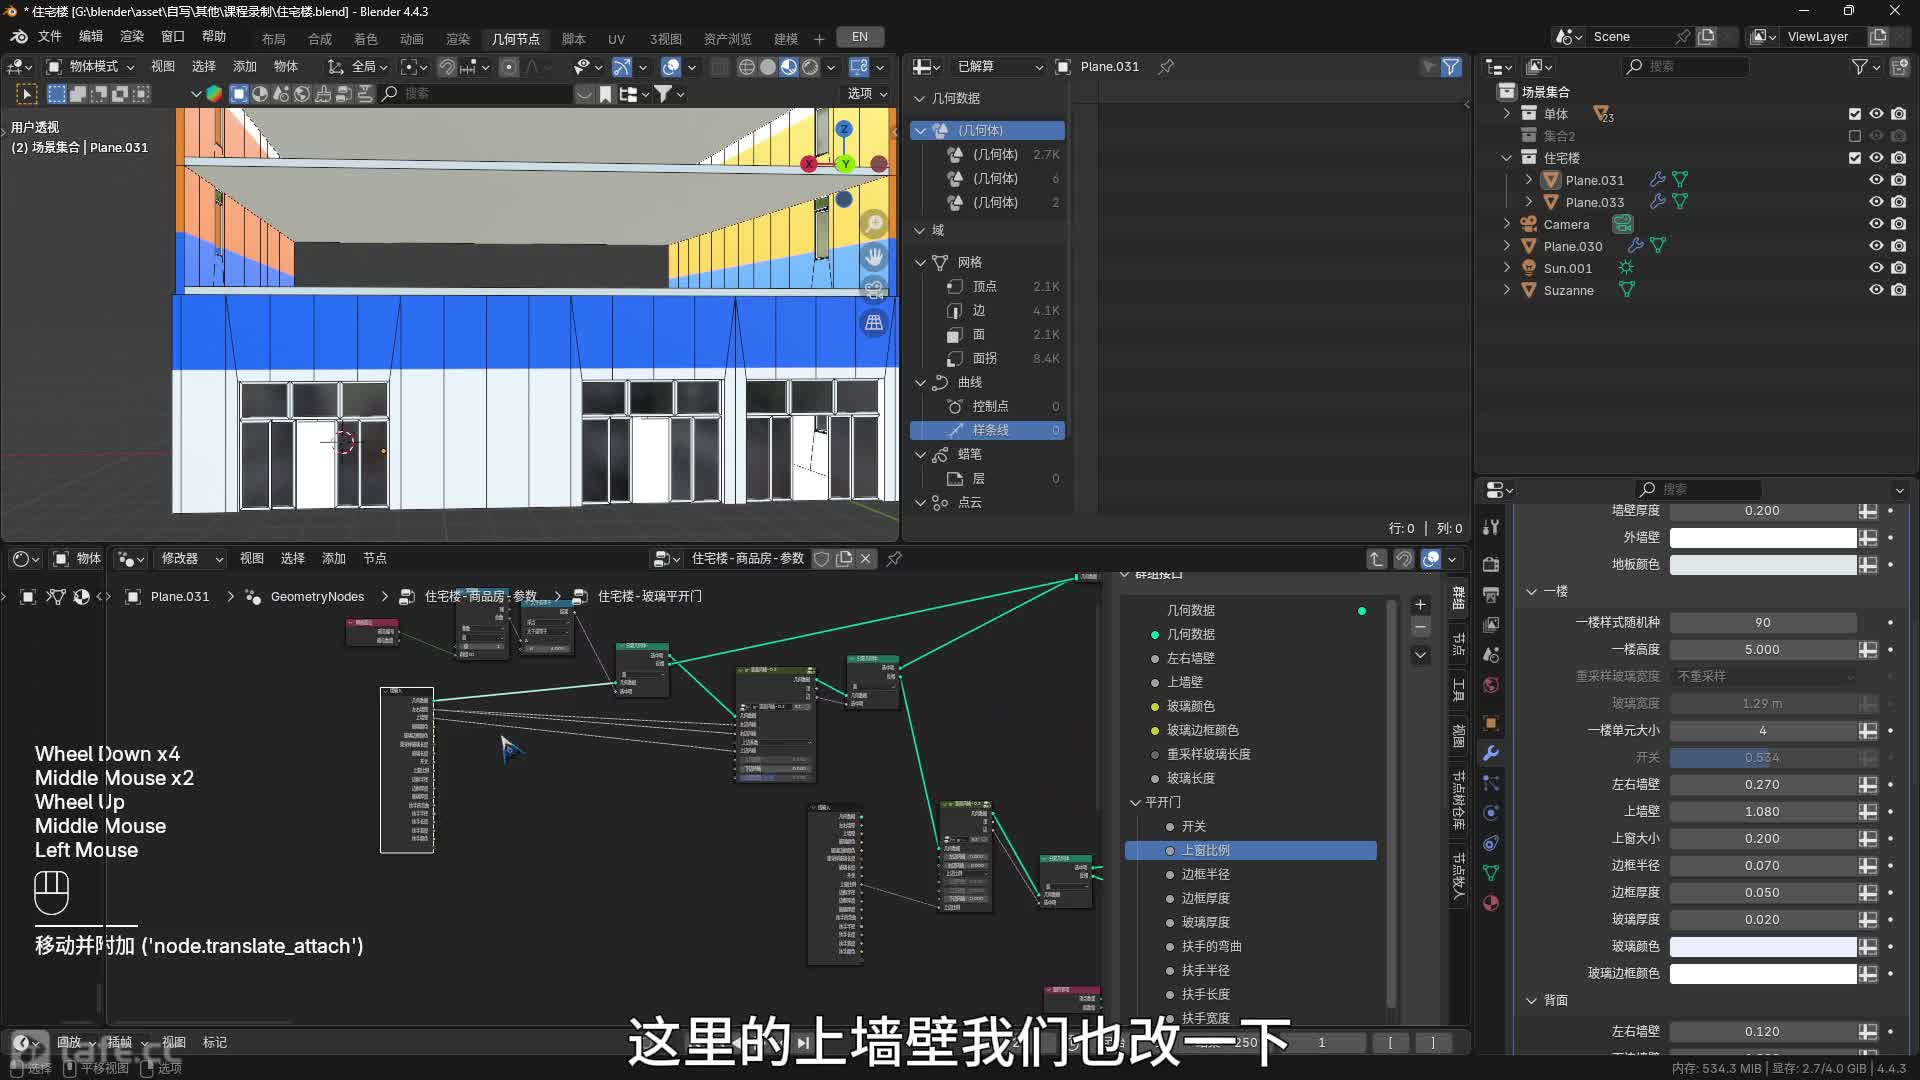Open the Scene properties tab

click(1491, 655)
